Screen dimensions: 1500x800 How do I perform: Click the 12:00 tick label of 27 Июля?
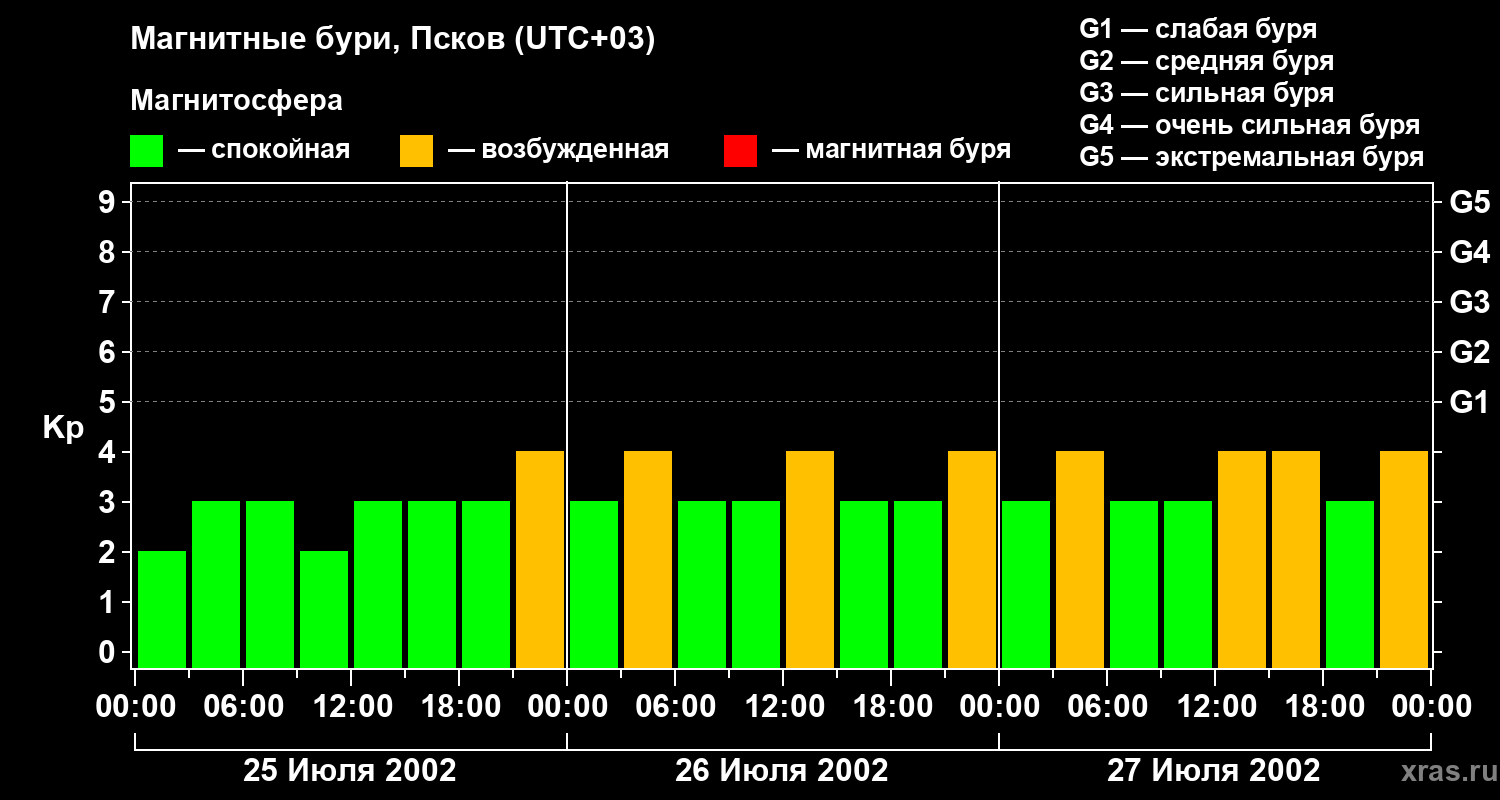1215,707
